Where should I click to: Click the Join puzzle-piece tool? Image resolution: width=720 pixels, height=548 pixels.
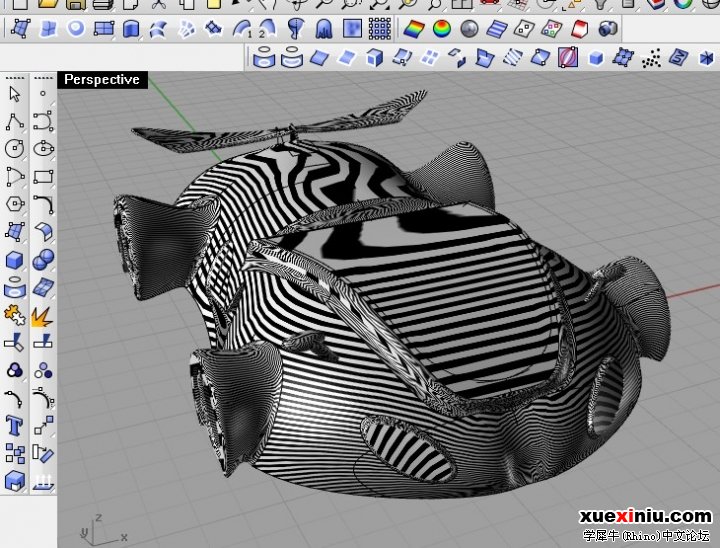point(15,315)
